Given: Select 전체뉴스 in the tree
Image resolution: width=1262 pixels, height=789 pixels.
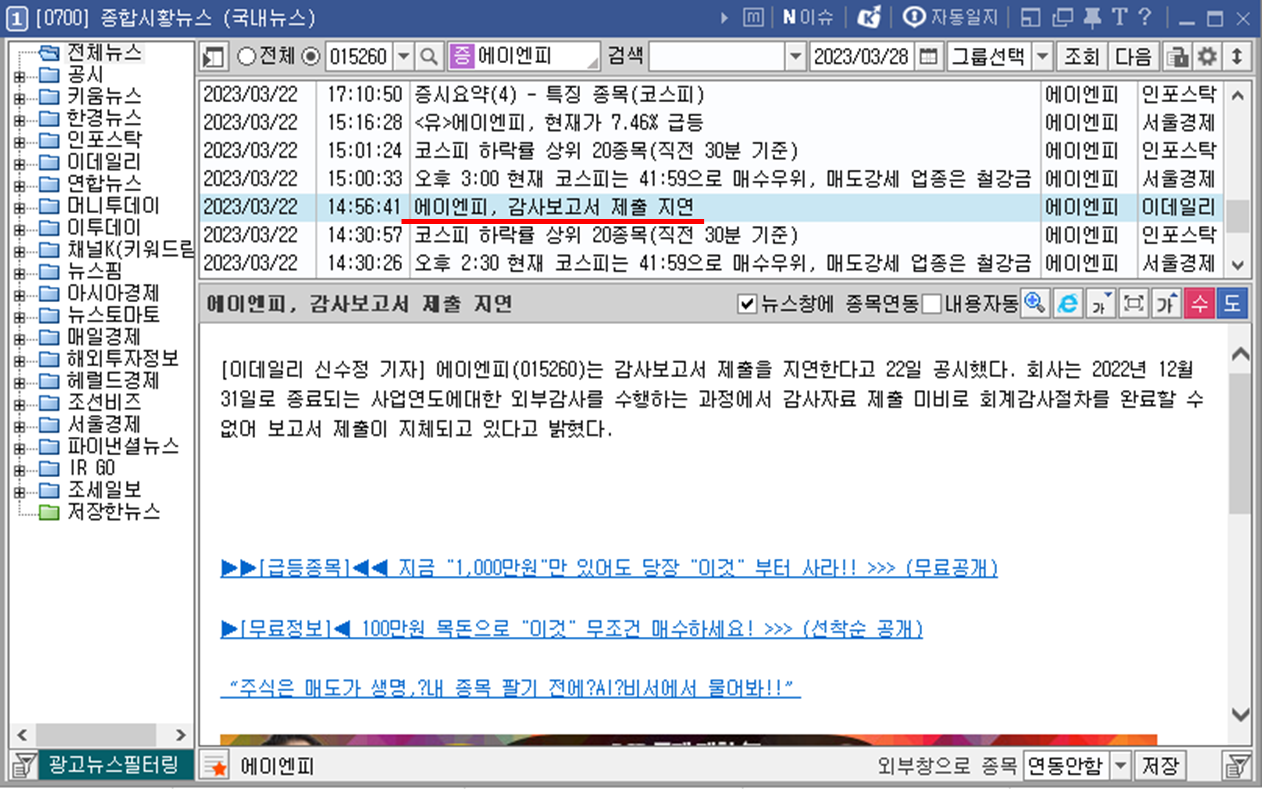Looking at the screenshot, I should pos(105,52).
